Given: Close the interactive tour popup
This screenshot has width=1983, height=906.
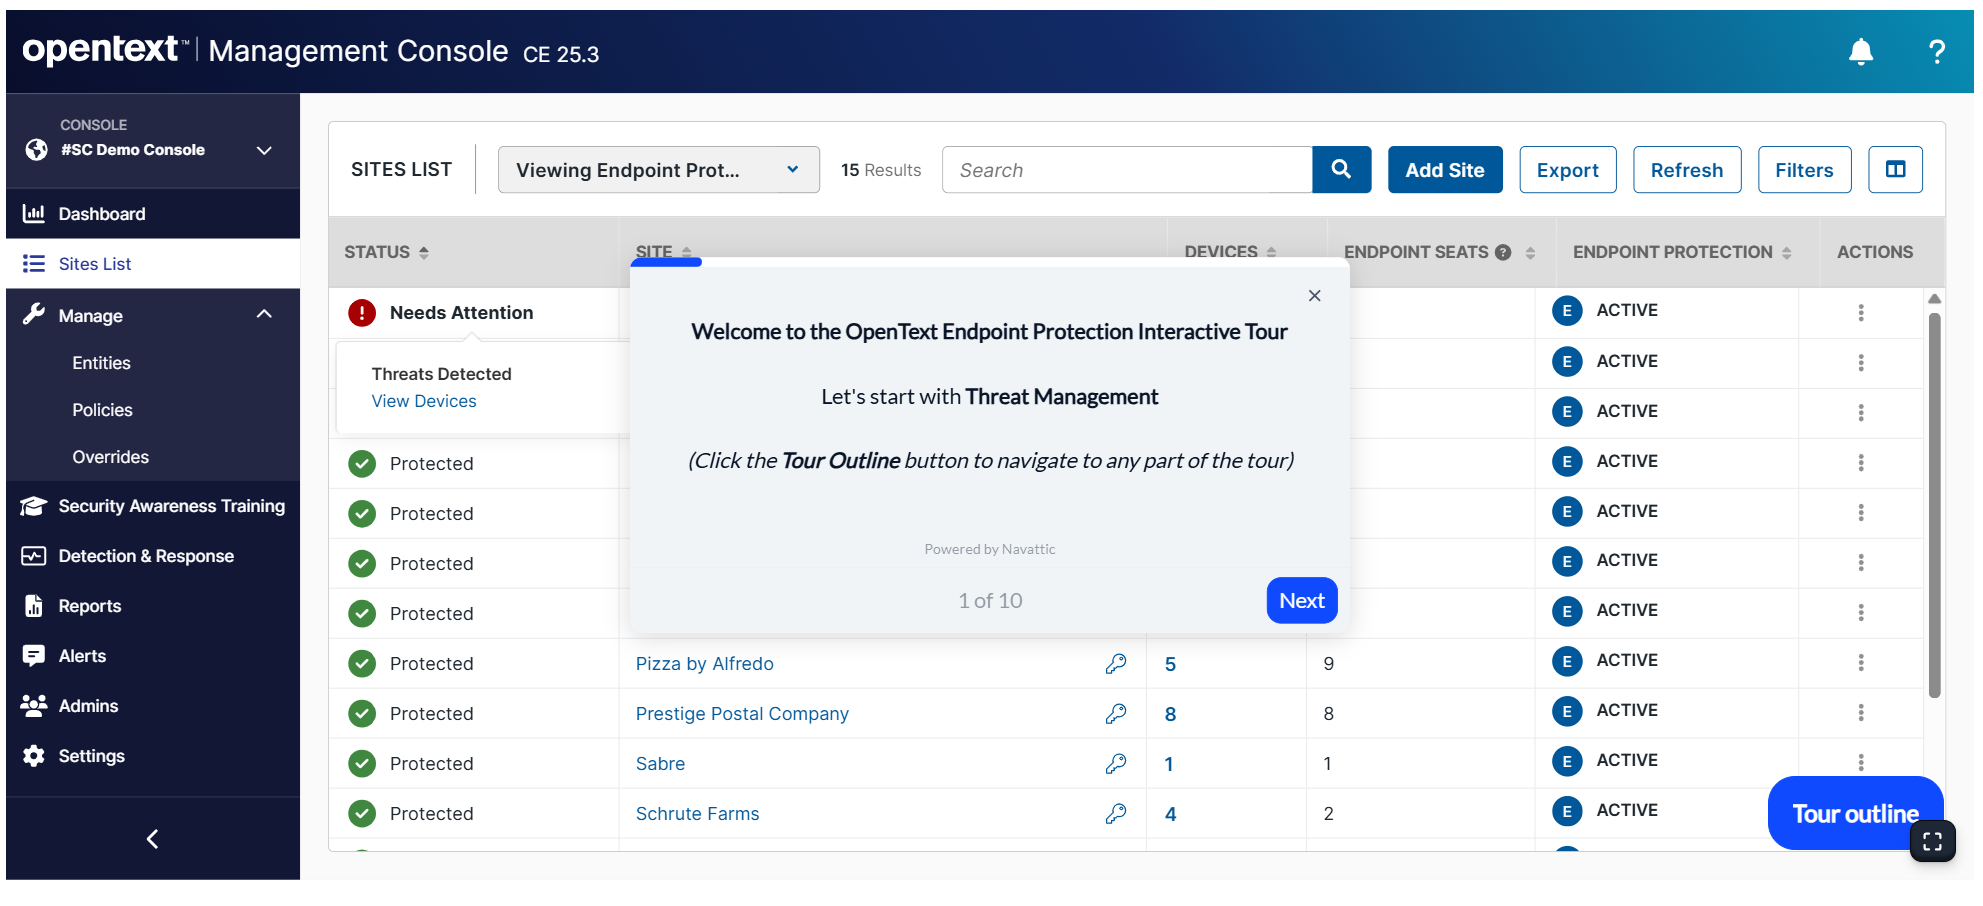Looking at the screenshot, I should [x=1315, y=296].
